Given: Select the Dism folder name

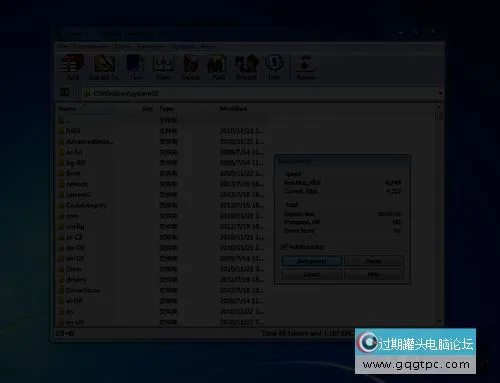Looking at the screenshot, I should click(x=73, y=269).
